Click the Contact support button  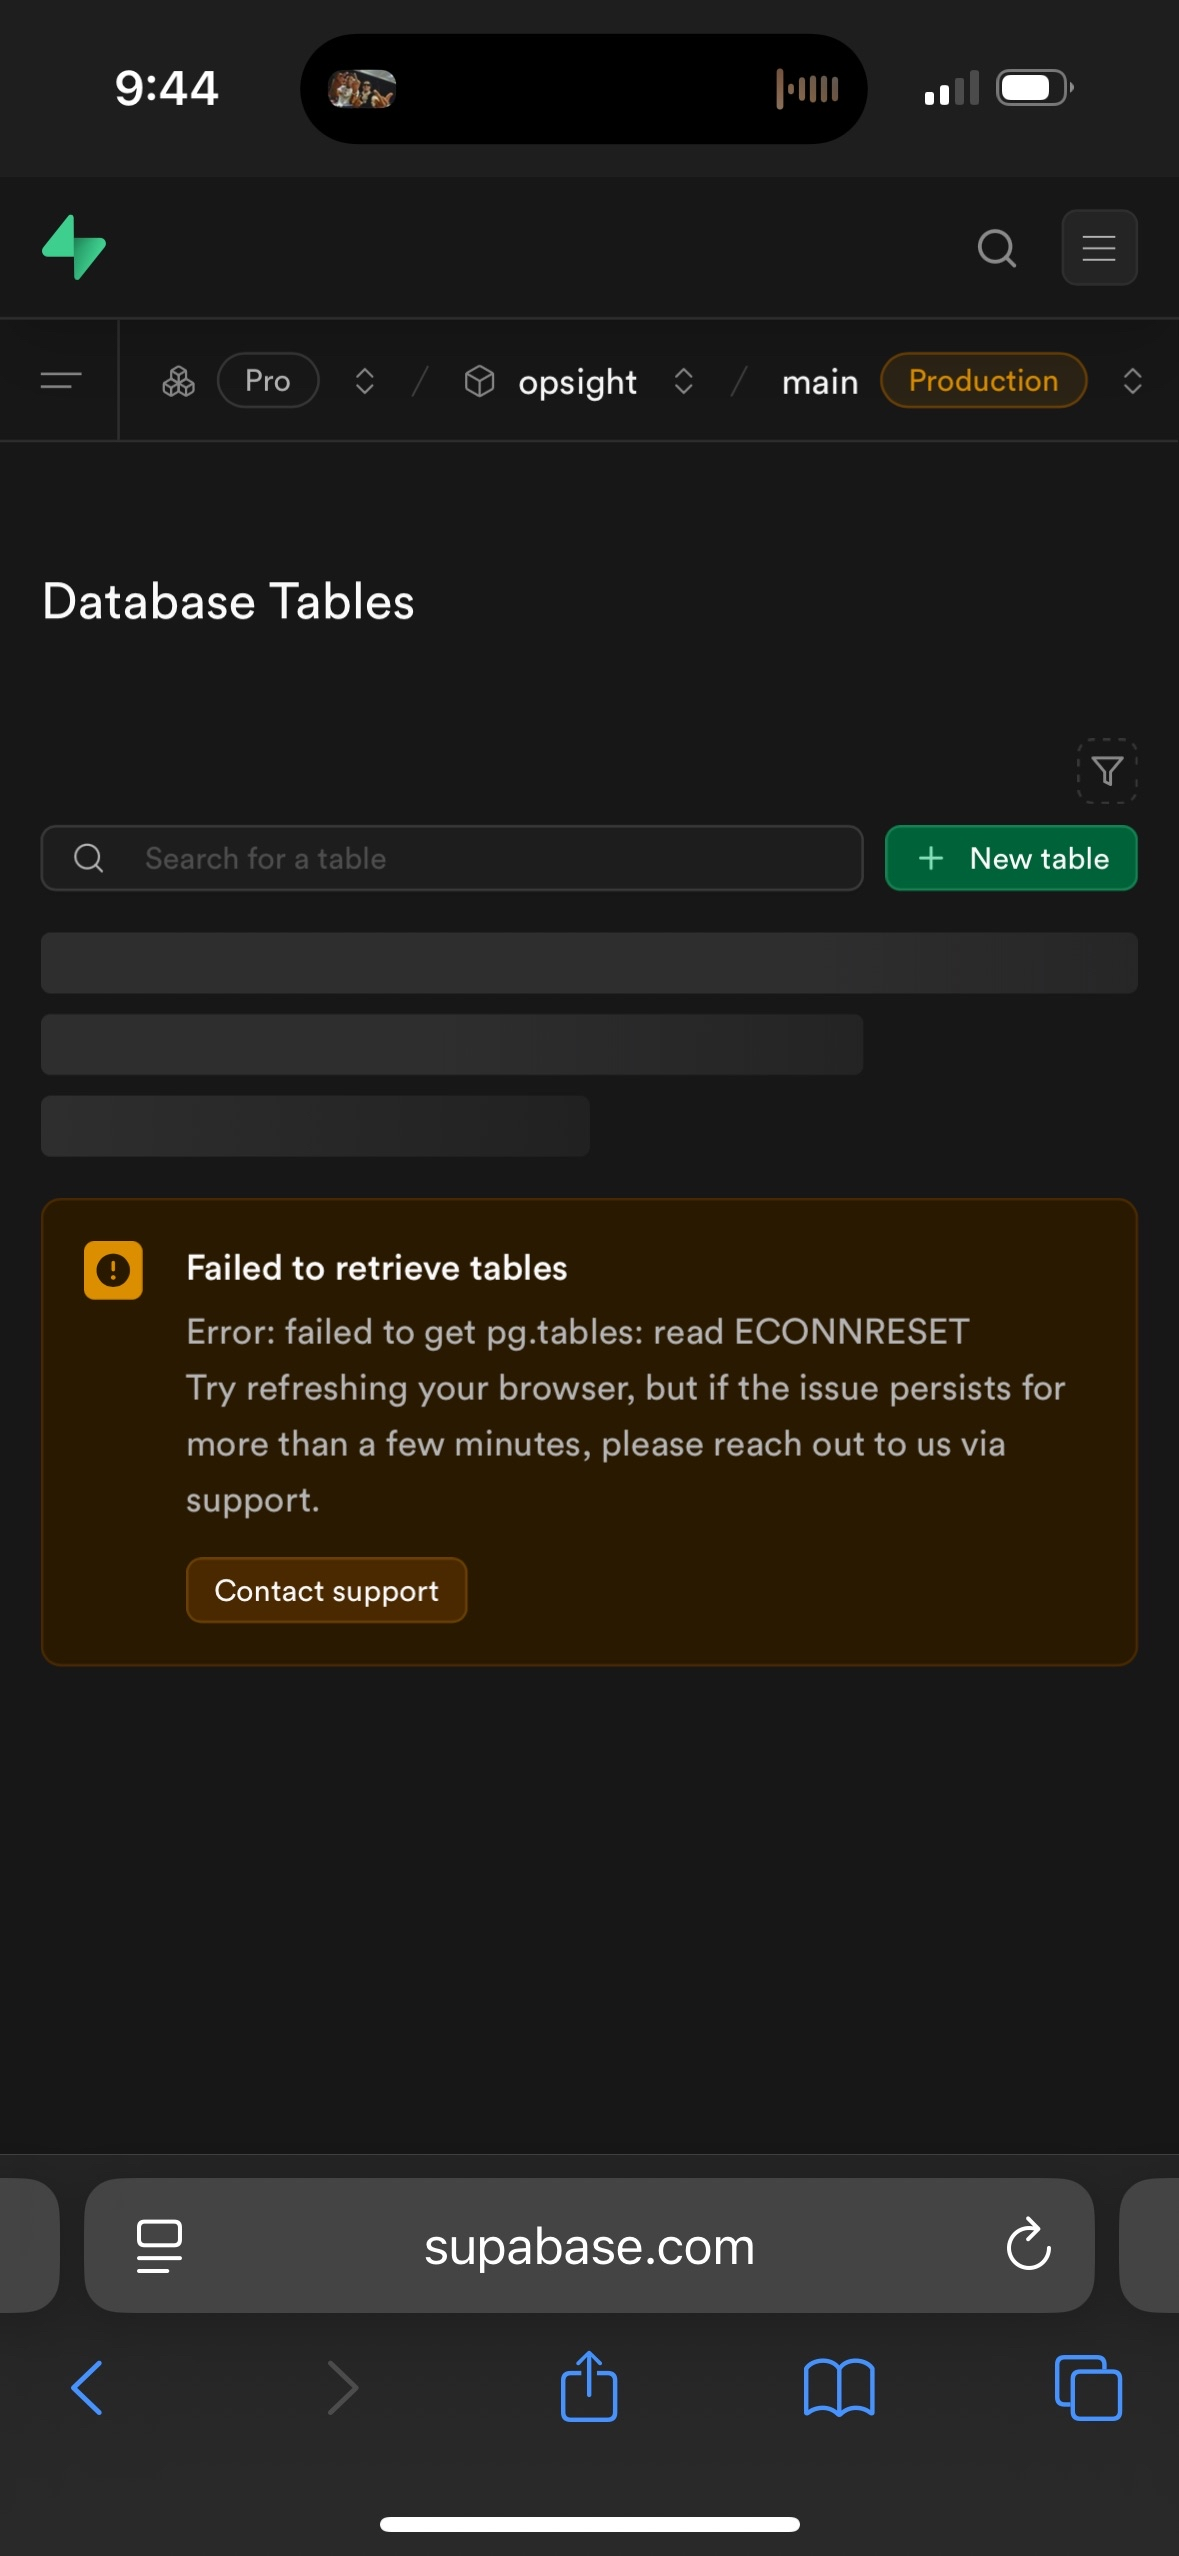click(326, 1590)
